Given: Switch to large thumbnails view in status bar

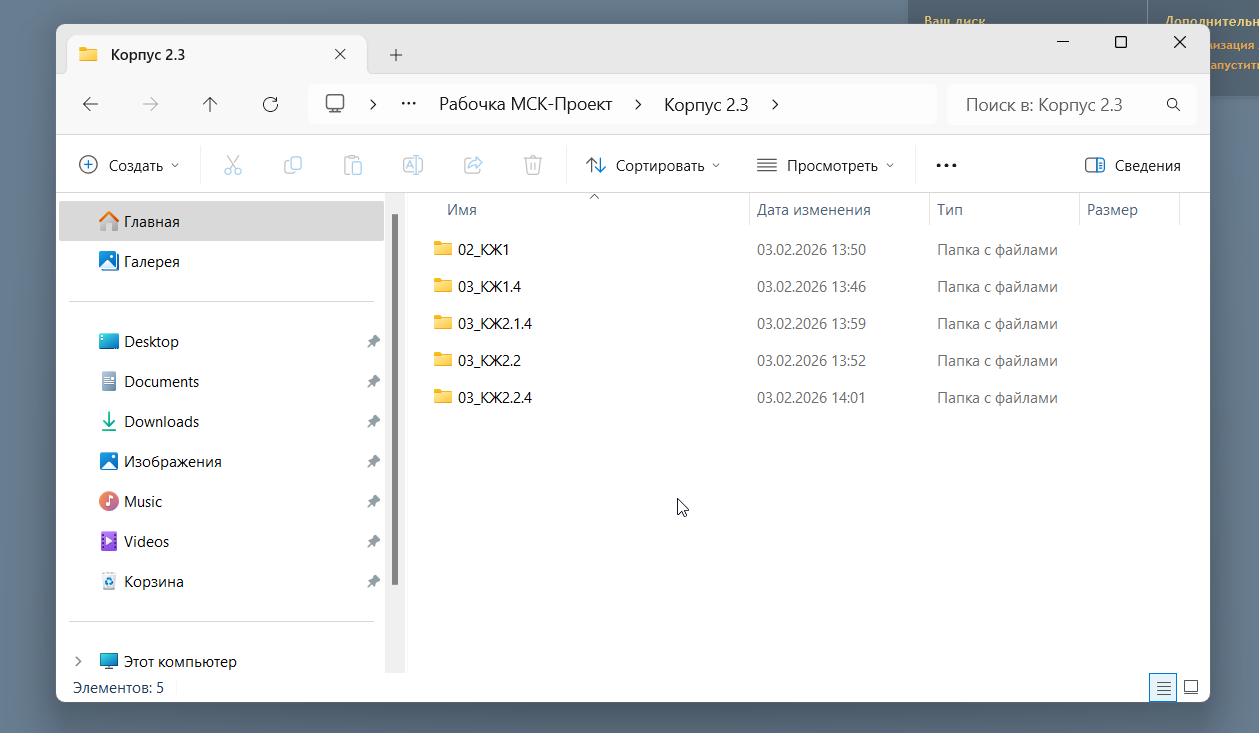Looking at the screenshot, I should pos(1191,687).
